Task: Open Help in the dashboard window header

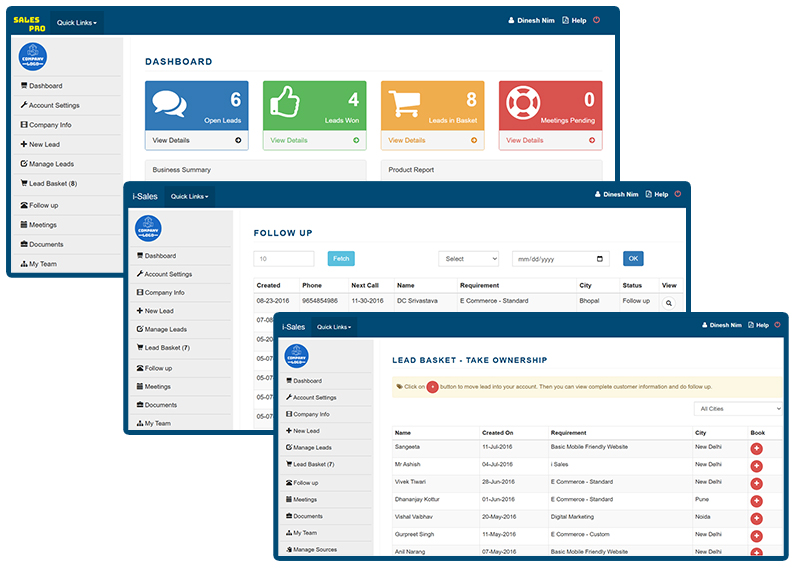Action: 574,20
